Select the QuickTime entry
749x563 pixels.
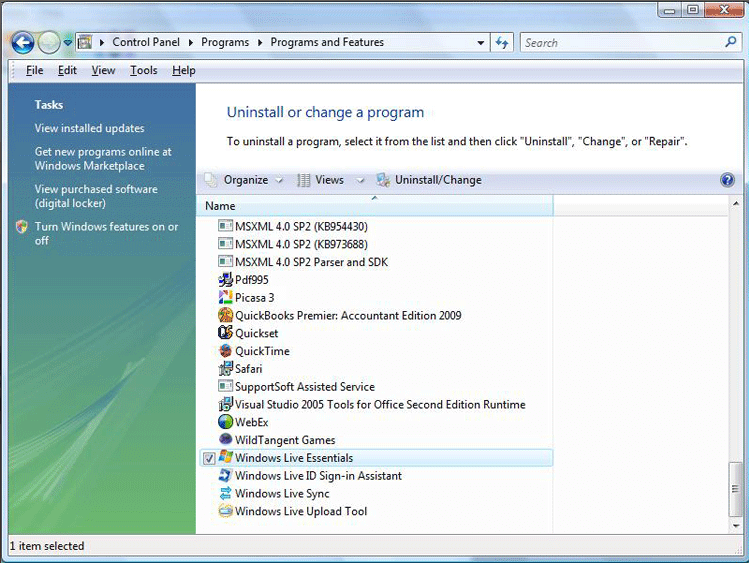(374, 351)
